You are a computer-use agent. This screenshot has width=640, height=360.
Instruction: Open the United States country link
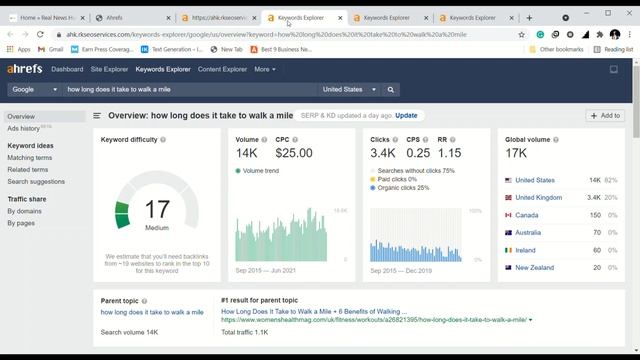tap(535, 180)
